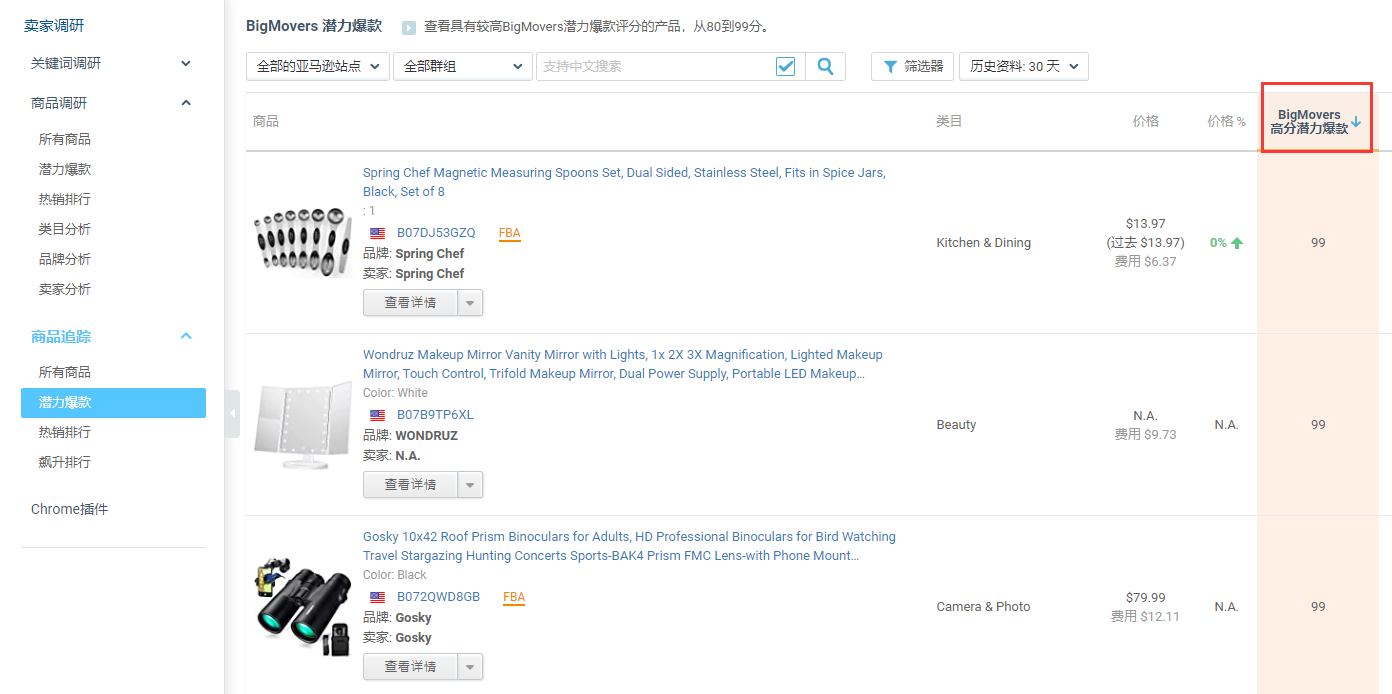The height and width of the screenshot is (694, 1392).
Task: Select 所有商品 under 商品调研
Action: coord(65,139)
